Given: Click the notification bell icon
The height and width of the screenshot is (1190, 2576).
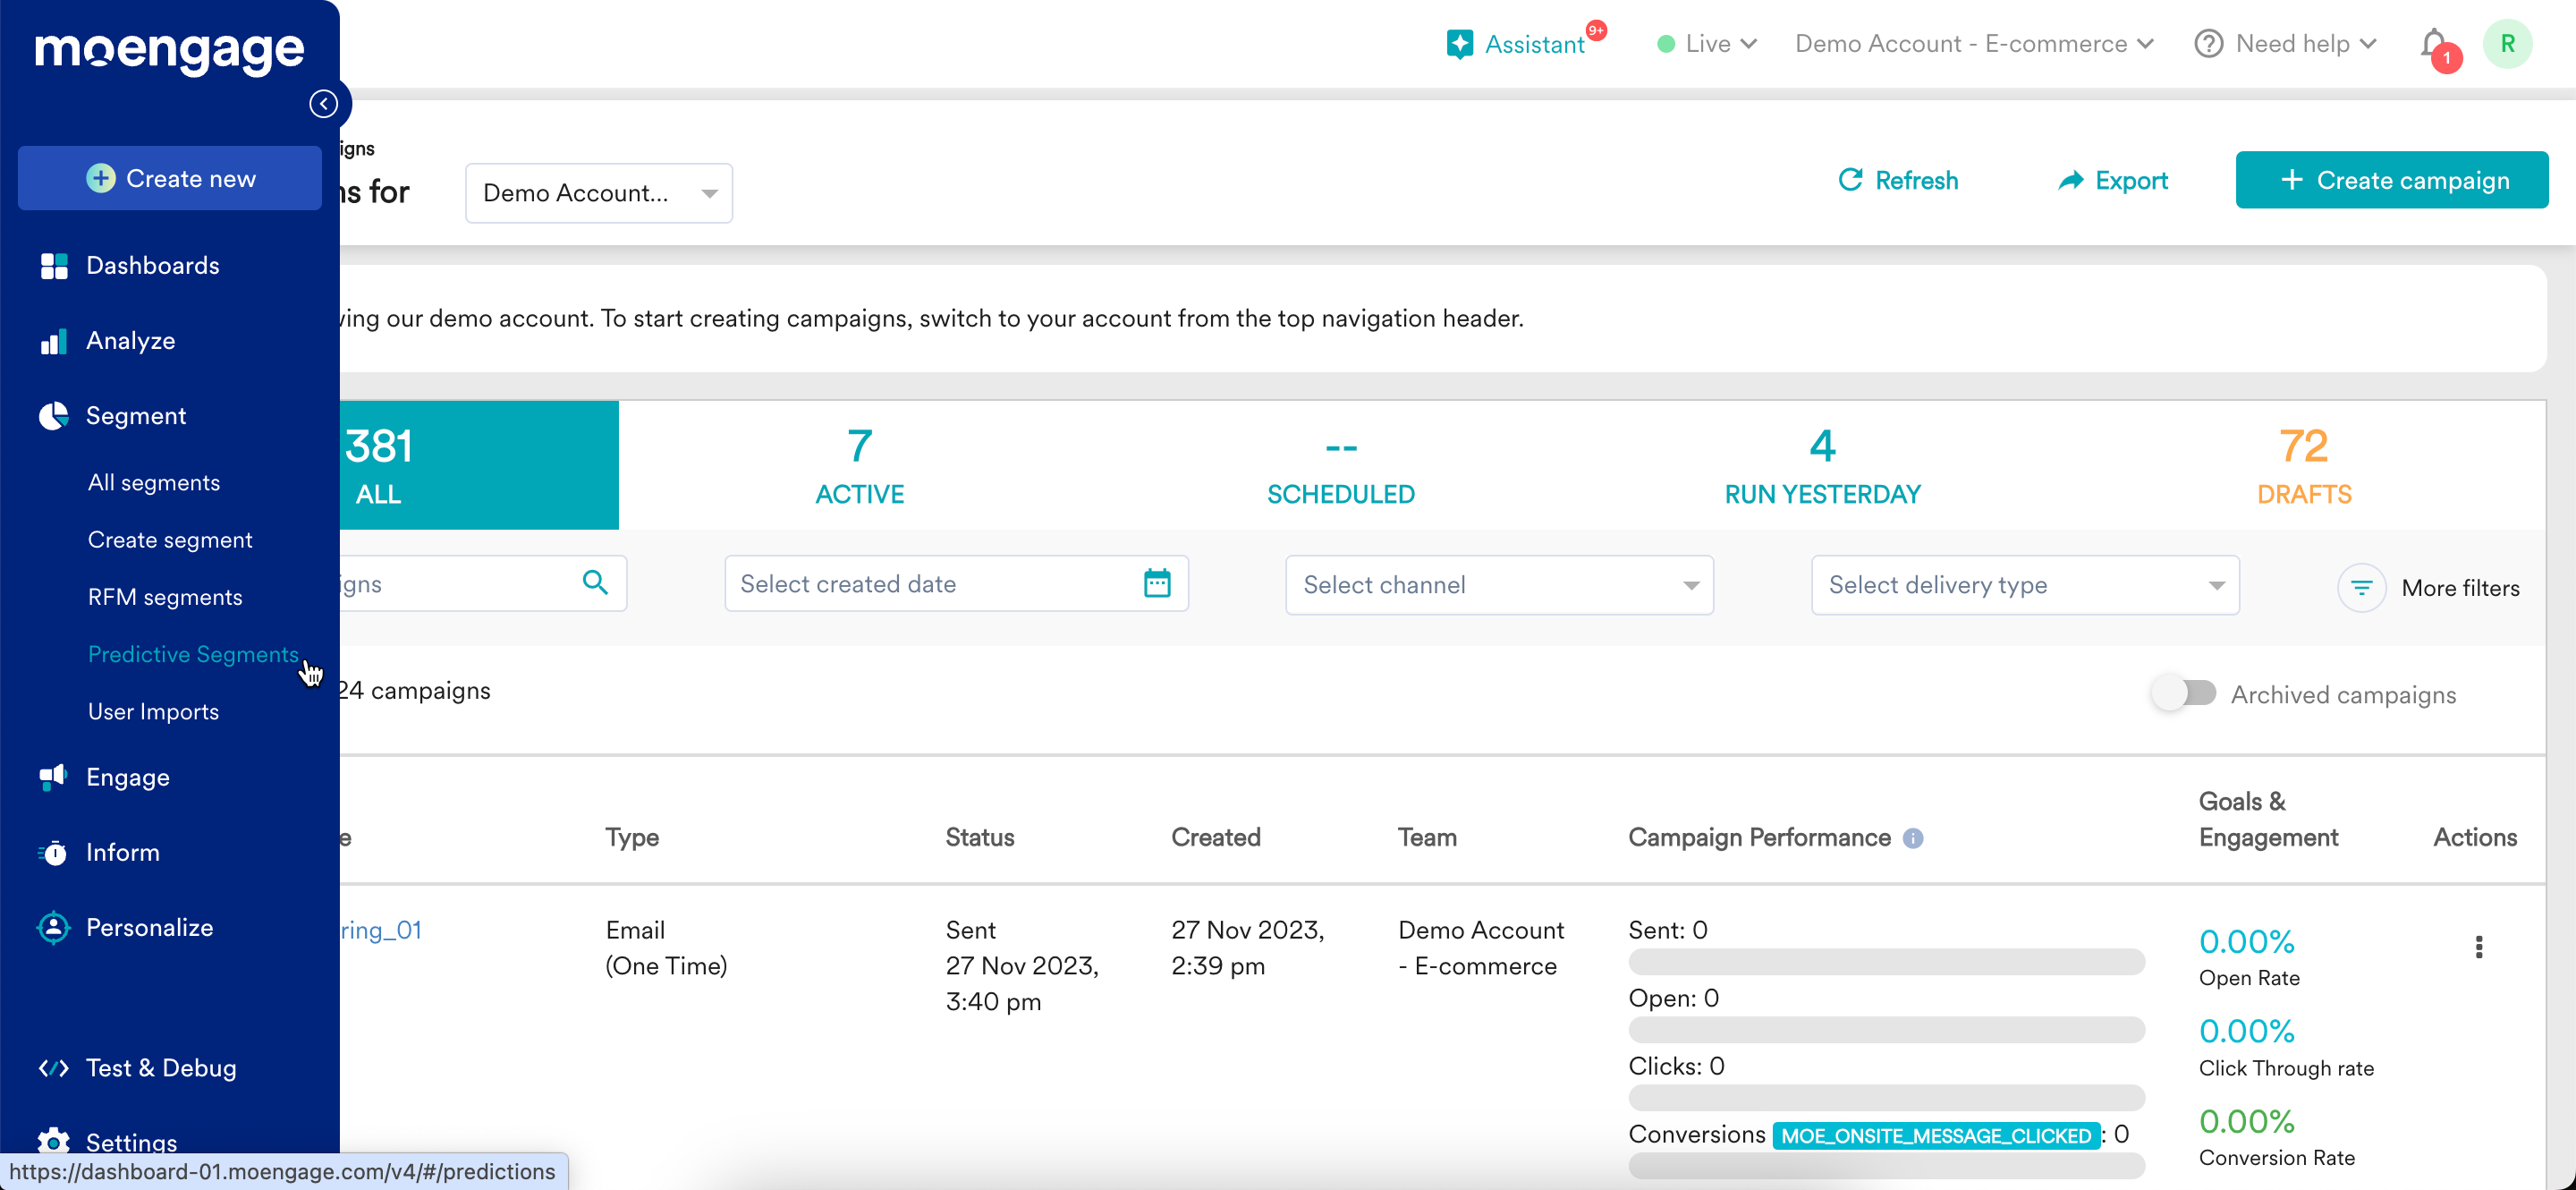Looking at the screenshot, I should [2433, 44].
